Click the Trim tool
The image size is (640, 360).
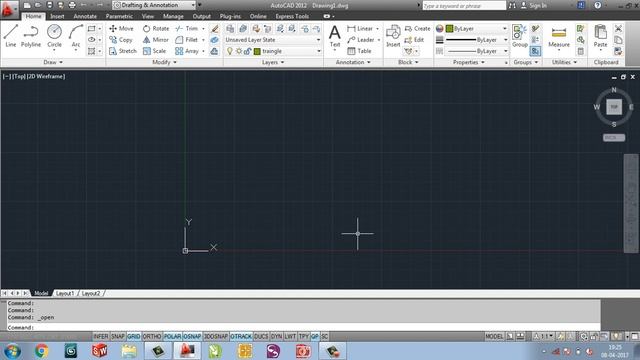(x=187, y=29)
